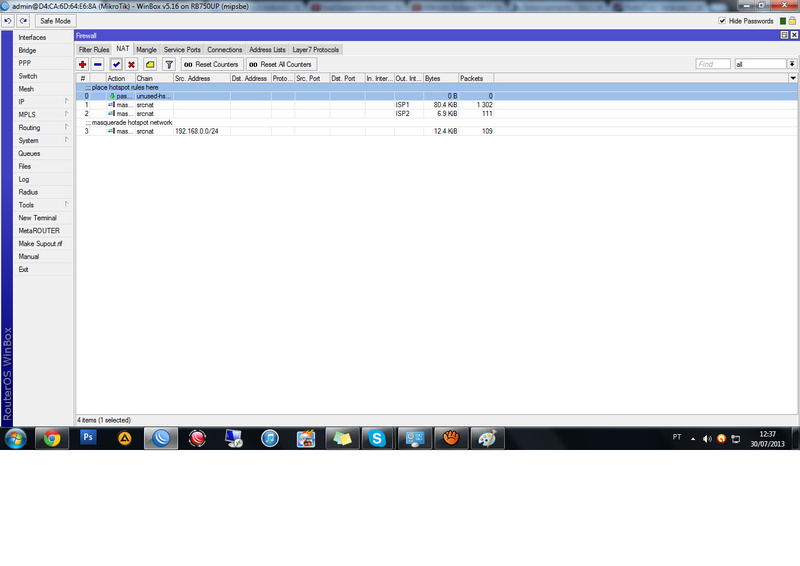The height and width of the screenshot is (566, 800).
Task: Open Google Chrome from taskbar
Action: pyautogui.click(x=52, y=438)
